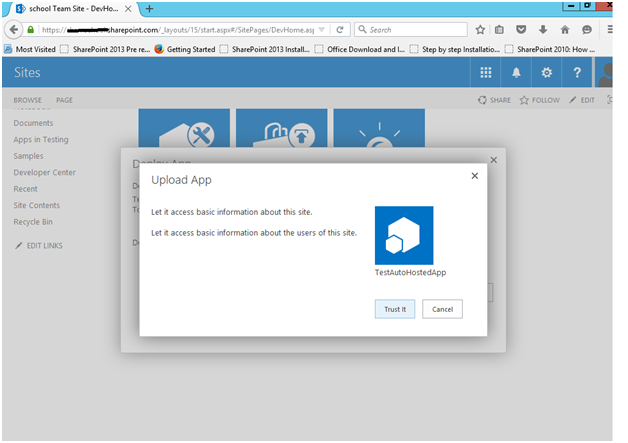The image size is (628, 443).
Task: Click the tools wrench tile
Action: point(184,128)
